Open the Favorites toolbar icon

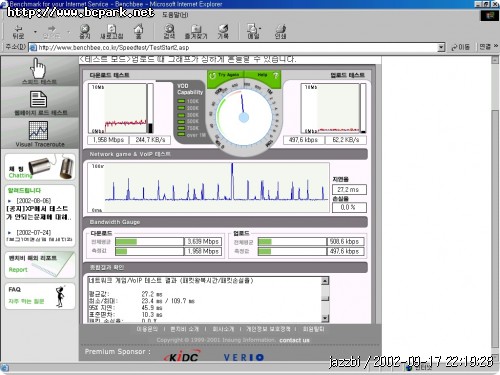point(196,31)
